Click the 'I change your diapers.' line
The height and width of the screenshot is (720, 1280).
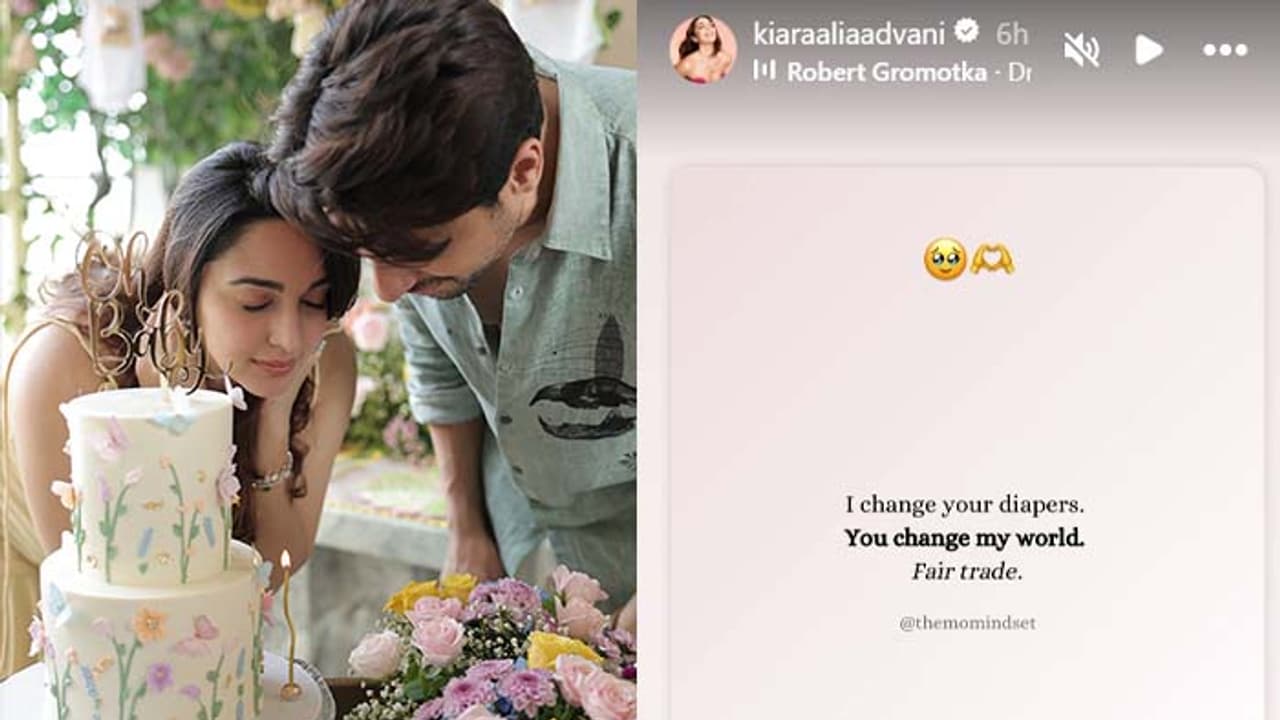(x=964, y=505)
